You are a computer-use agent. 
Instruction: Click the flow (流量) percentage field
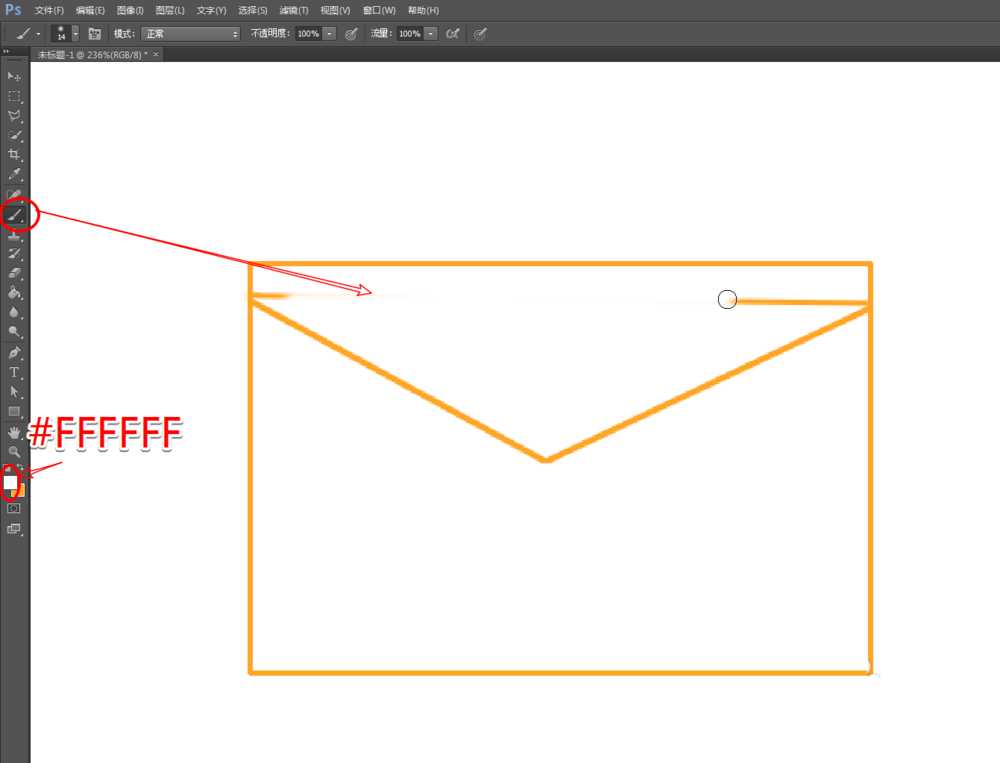(x=409, y=33)
